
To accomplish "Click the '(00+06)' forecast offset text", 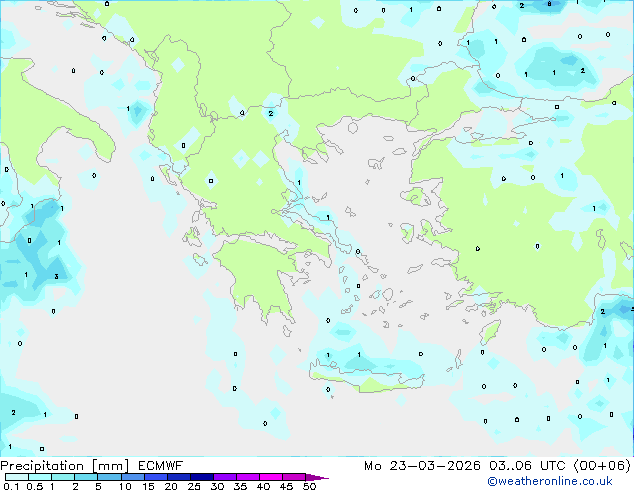I will coord(602,466).
